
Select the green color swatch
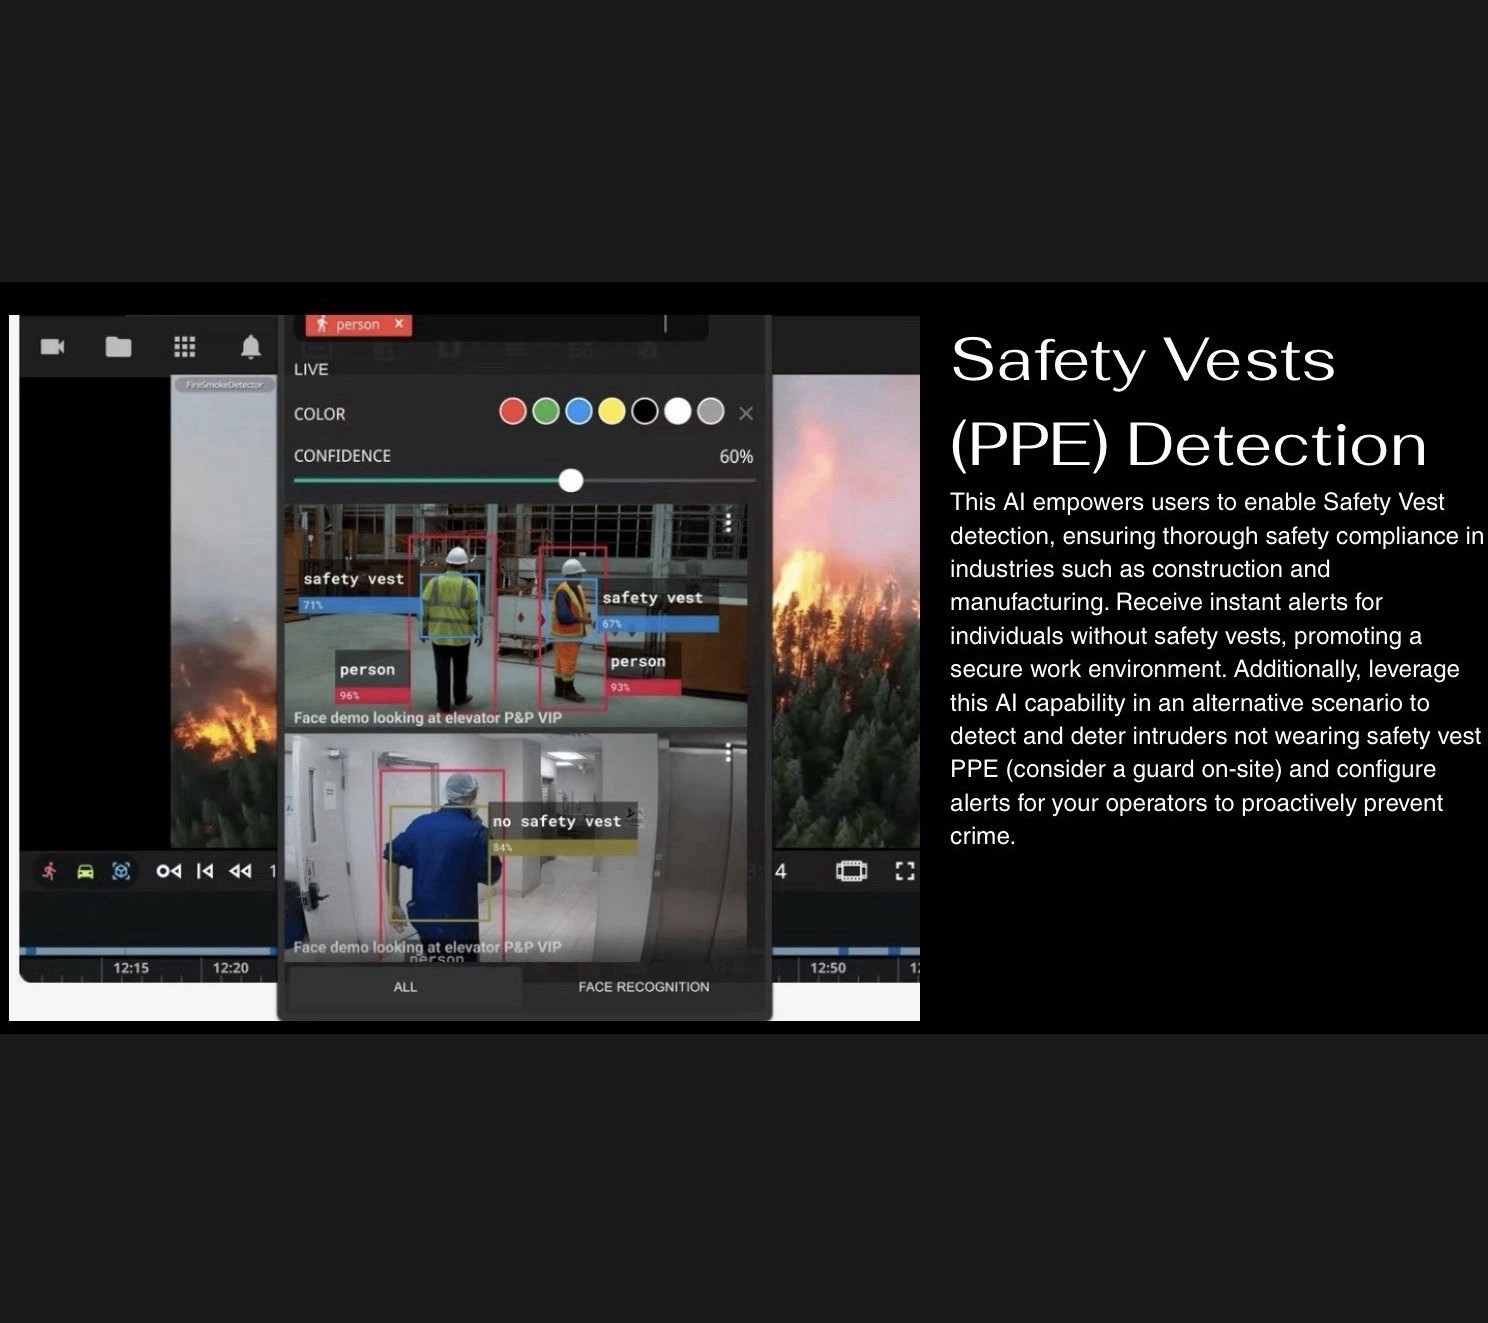[x=546, y=411]
